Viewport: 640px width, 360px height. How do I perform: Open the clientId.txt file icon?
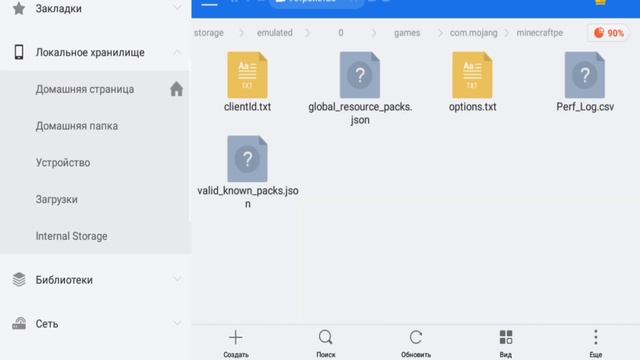247,75
